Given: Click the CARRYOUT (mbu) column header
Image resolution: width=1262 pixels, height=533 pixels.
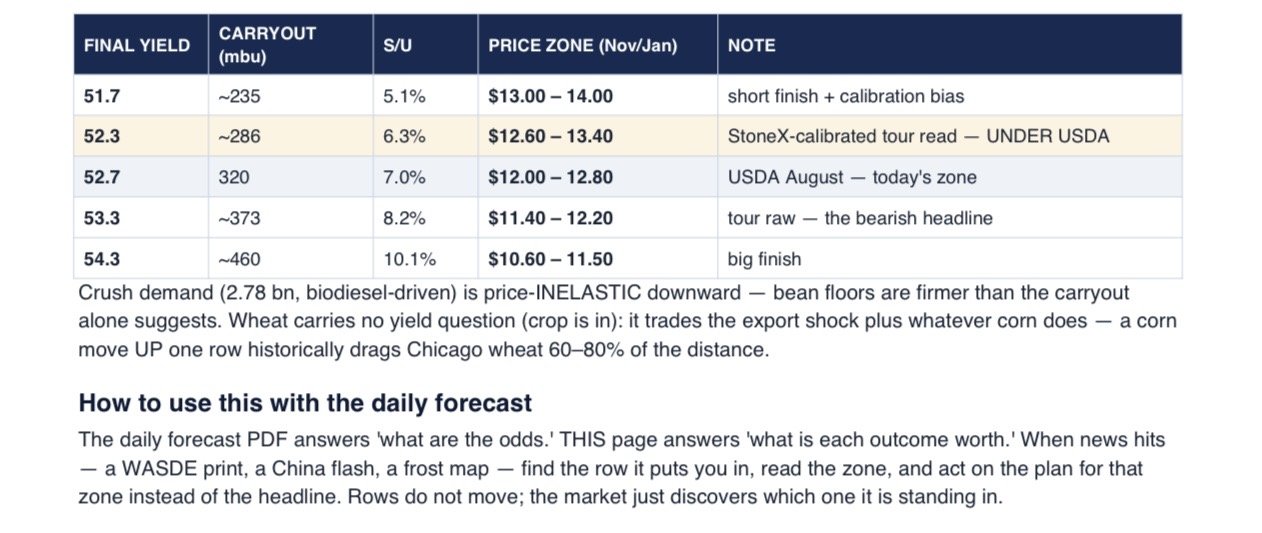Looking at the screenshot, I should click(267, 45).
